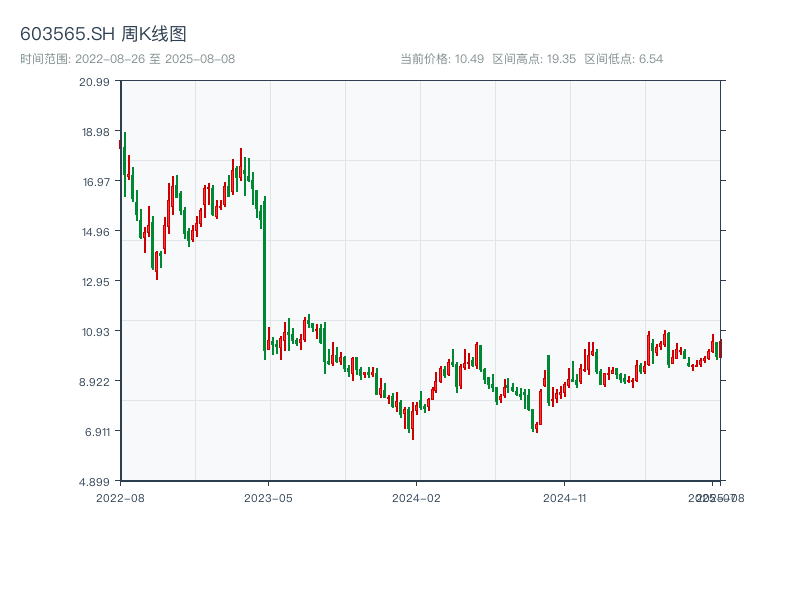The height and width of the screenshot is (600, 800).
Task: Select the 2023-05 x-axis date label
Action: tap(268, 497)
